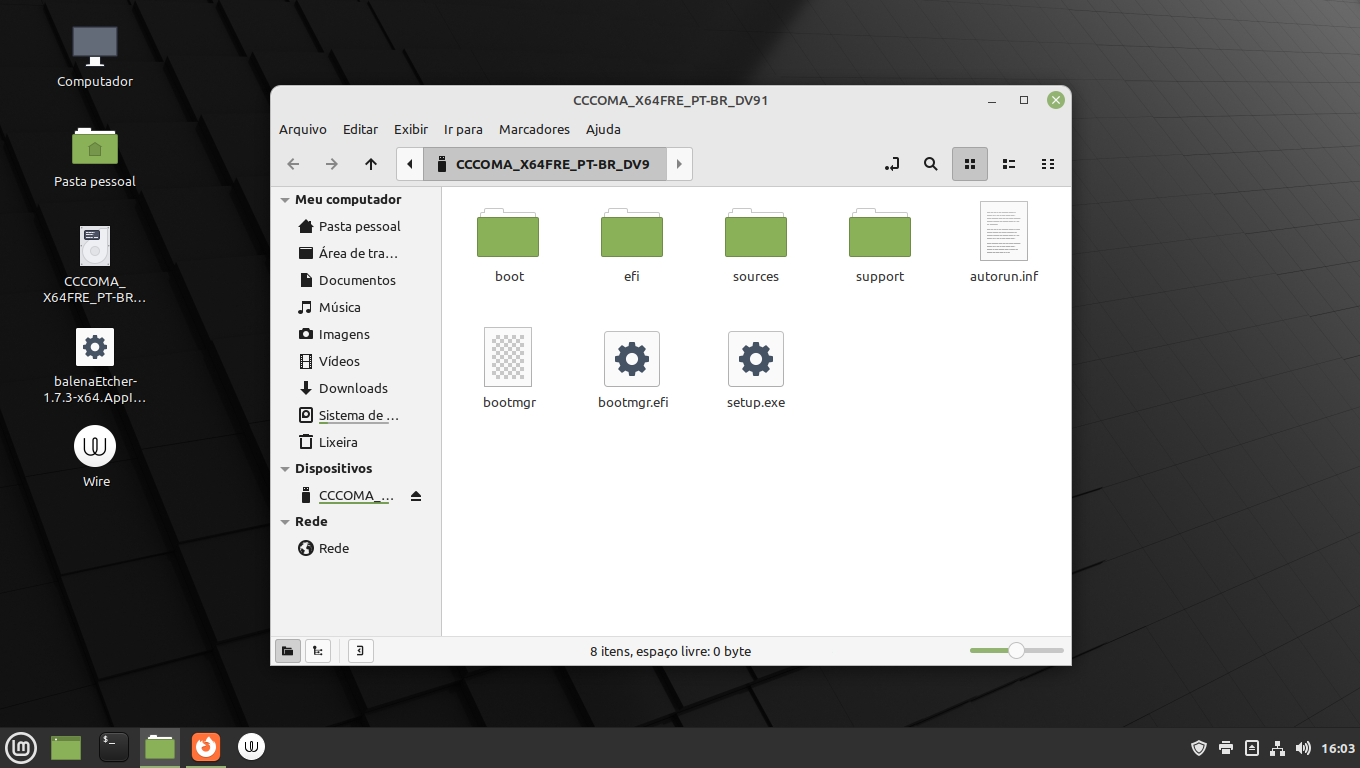Switch to icon view

click(970, 164)
